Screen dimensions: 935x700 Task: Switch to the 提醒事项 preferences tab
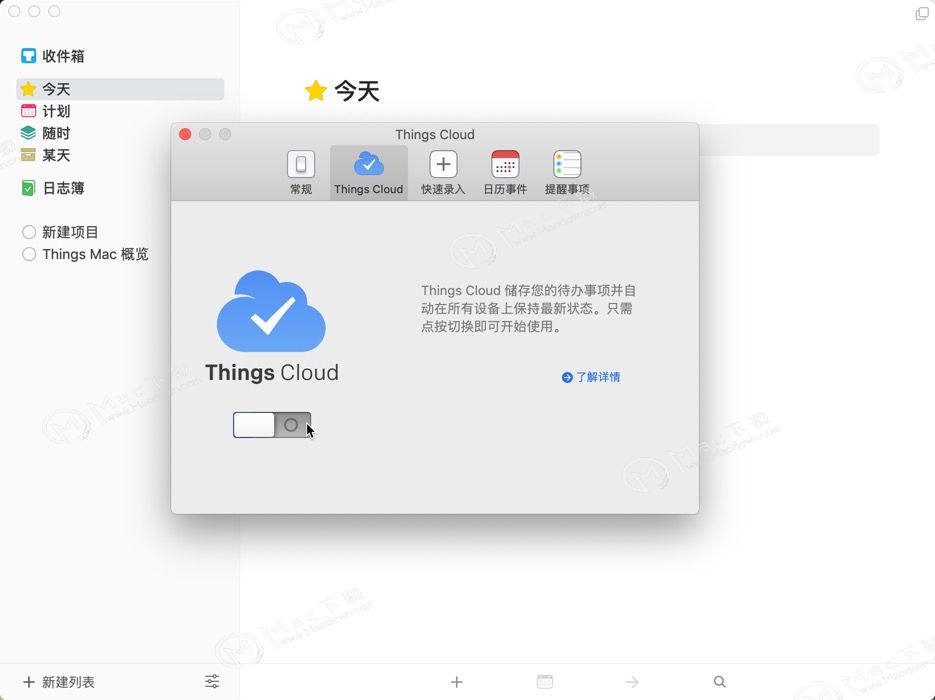(x=567, y=172)
